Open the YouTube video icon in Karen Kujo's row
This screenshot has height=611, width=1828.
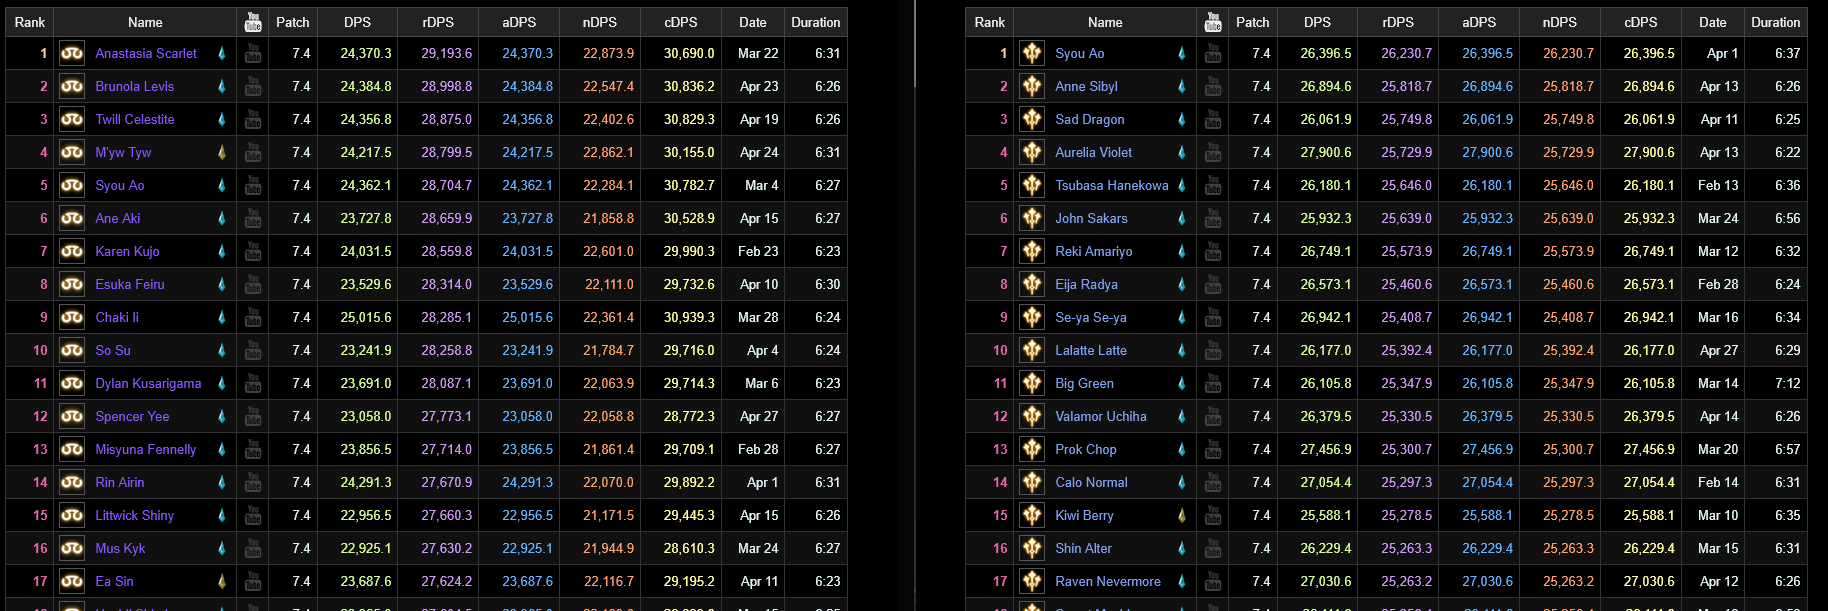pos(253,251)
